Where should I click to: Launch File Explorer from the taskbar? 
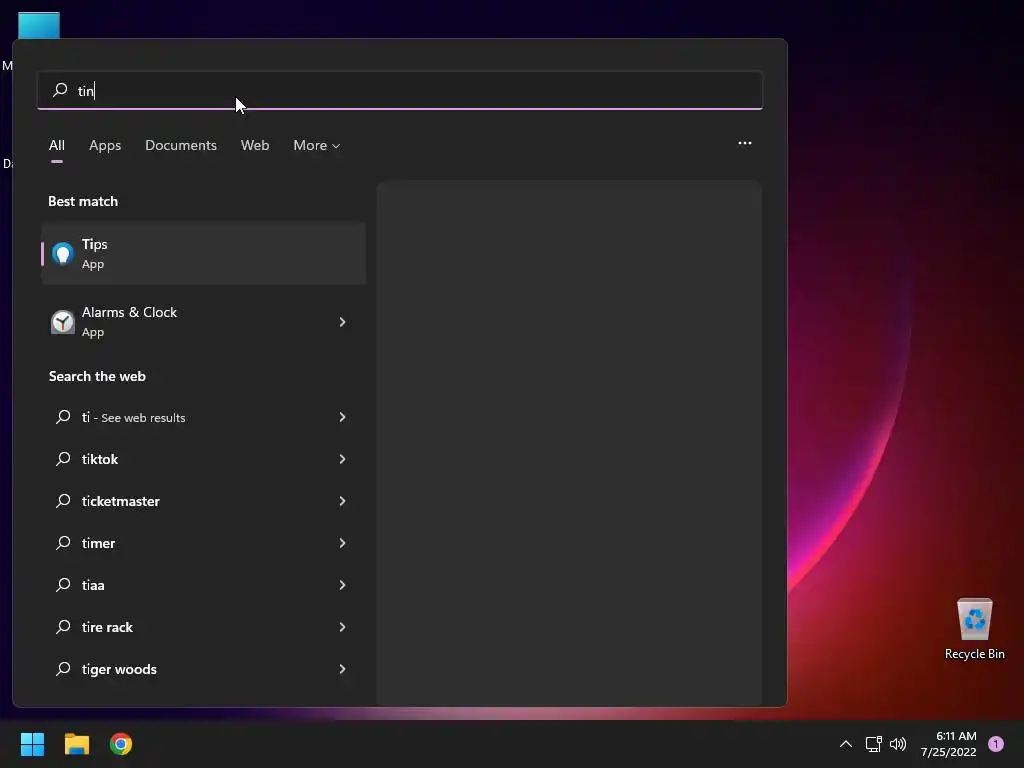coord(76,744)
